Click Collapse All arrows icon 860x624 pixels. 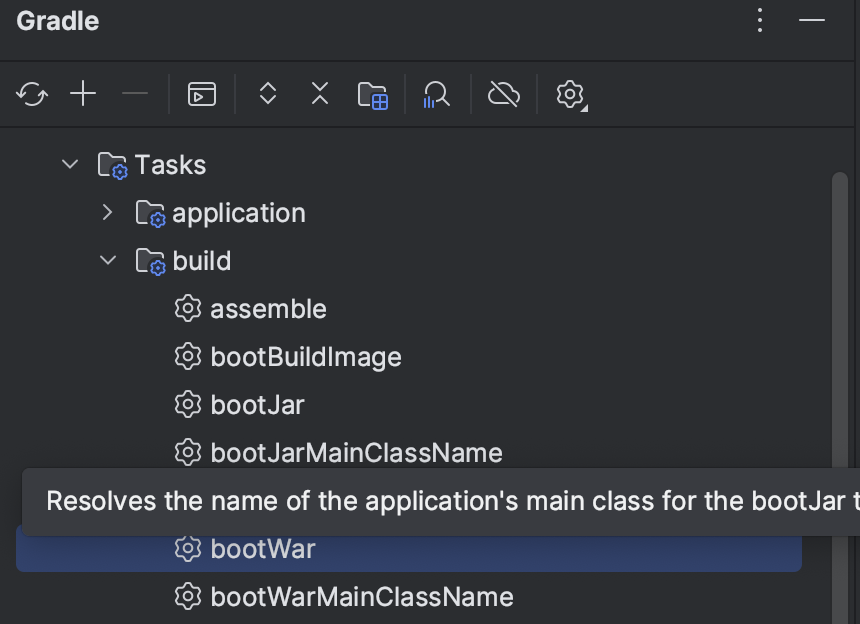320,93
